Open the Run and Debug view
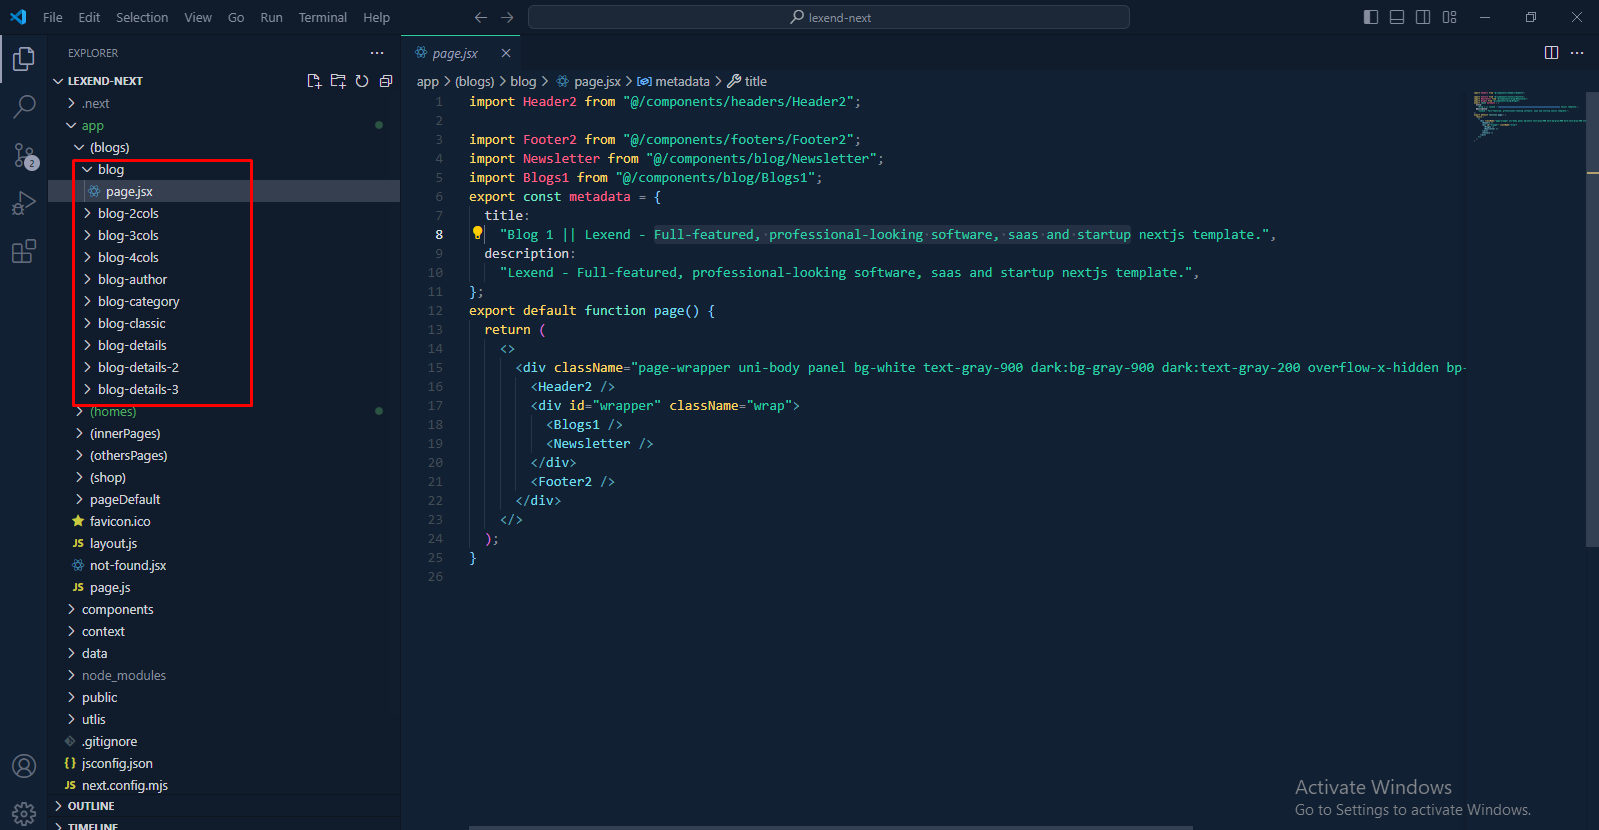 coord(24,204)
